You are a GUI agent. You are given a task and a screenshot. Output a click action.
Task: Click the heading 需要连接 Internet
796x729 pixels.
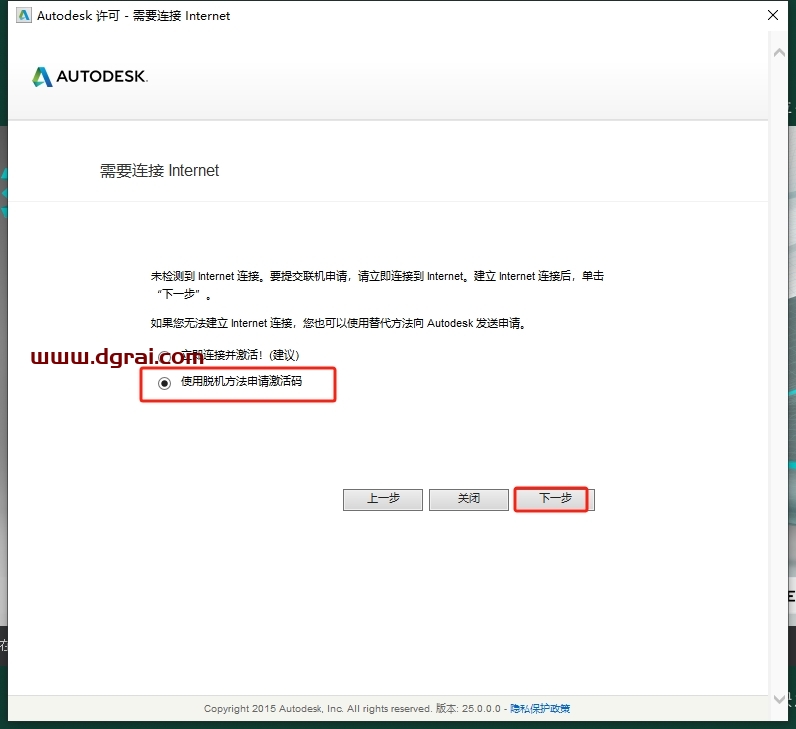pyautogui.click(x=159, y=171)
